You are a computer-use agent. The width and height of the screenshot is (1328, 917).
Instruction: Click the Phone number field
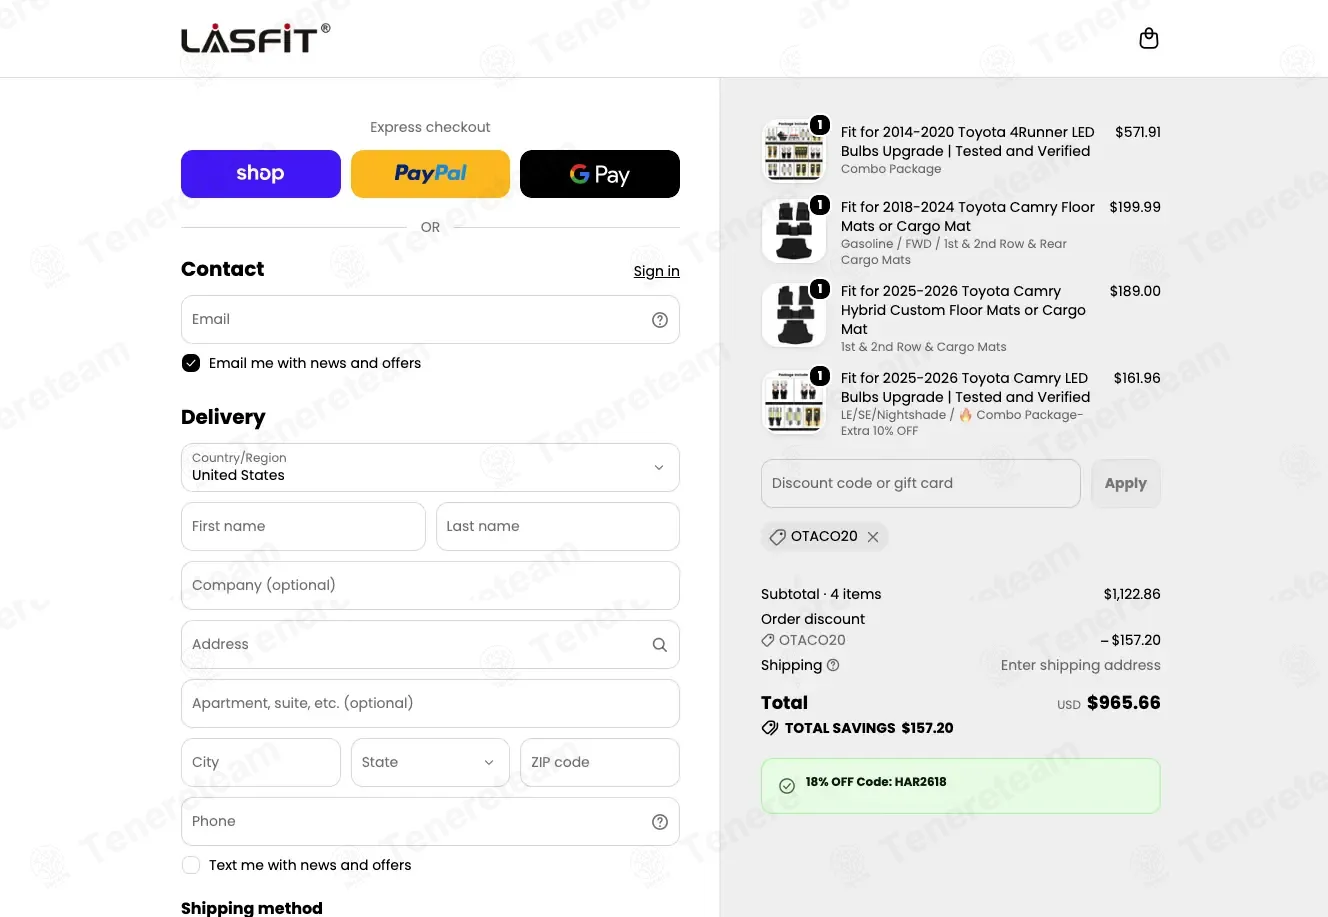[430, 822]
